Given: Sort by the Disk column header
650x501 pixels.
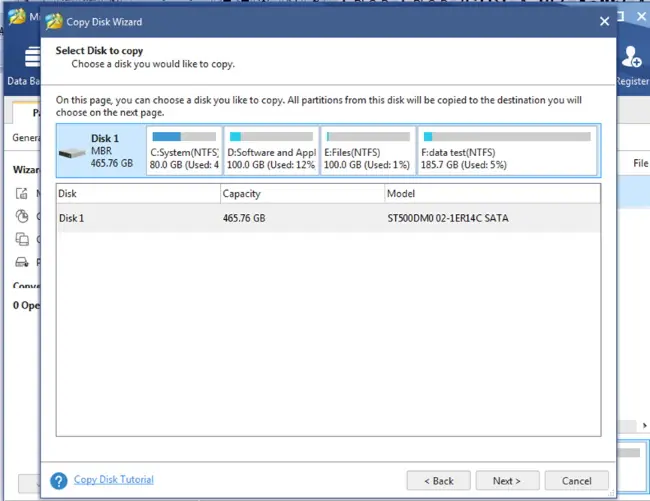Looking at the screenshot, I should click(x=138, y=194).
